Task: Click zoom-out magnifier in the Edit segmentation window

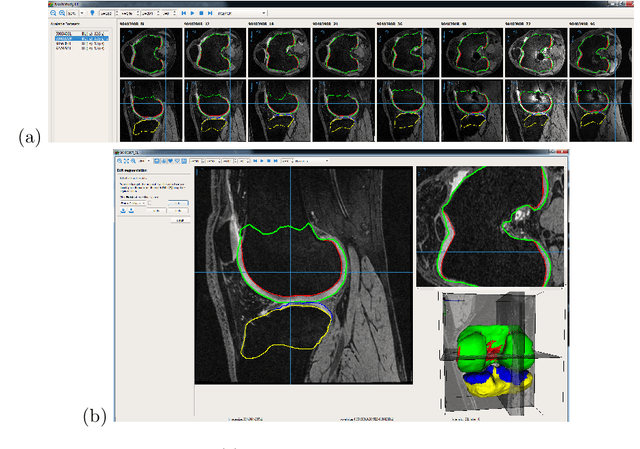Action: [119, 161]
